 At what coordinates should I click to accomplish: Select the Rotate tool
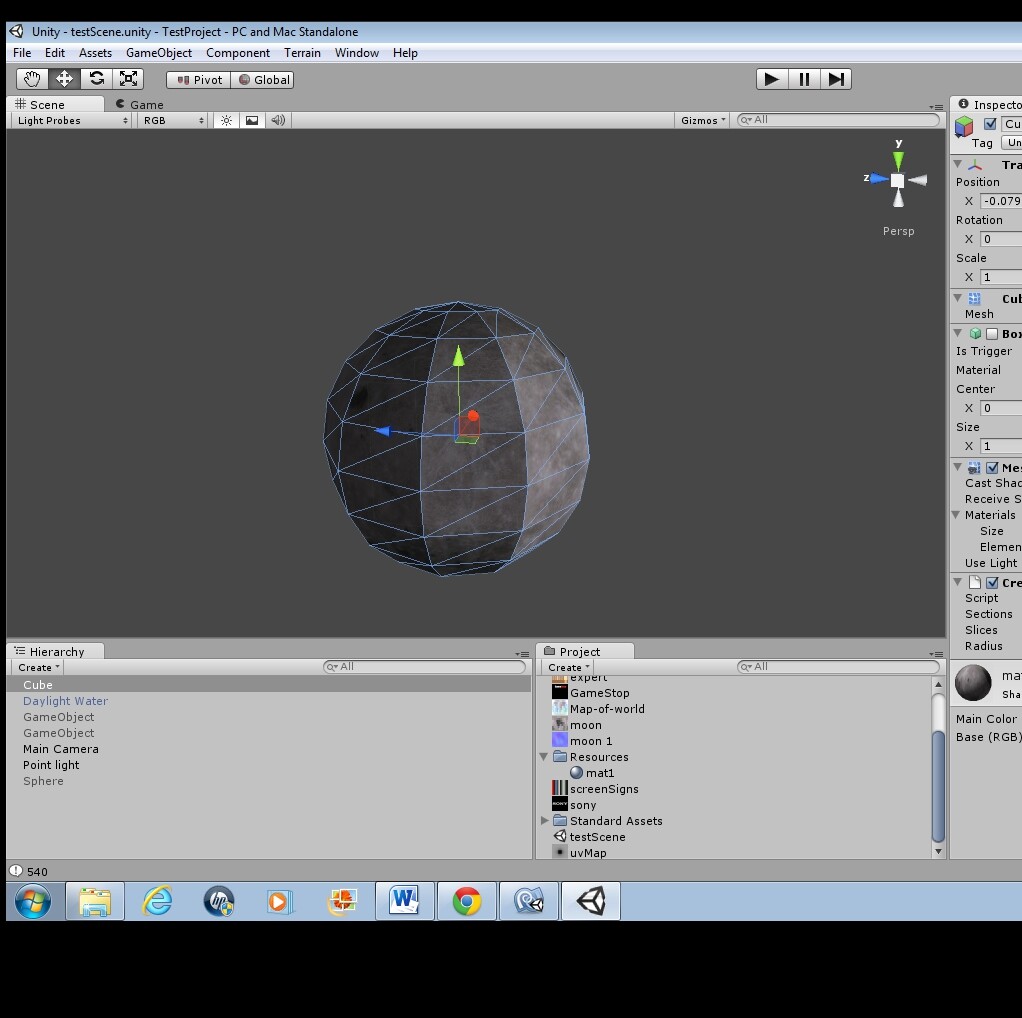click(97, 78)
